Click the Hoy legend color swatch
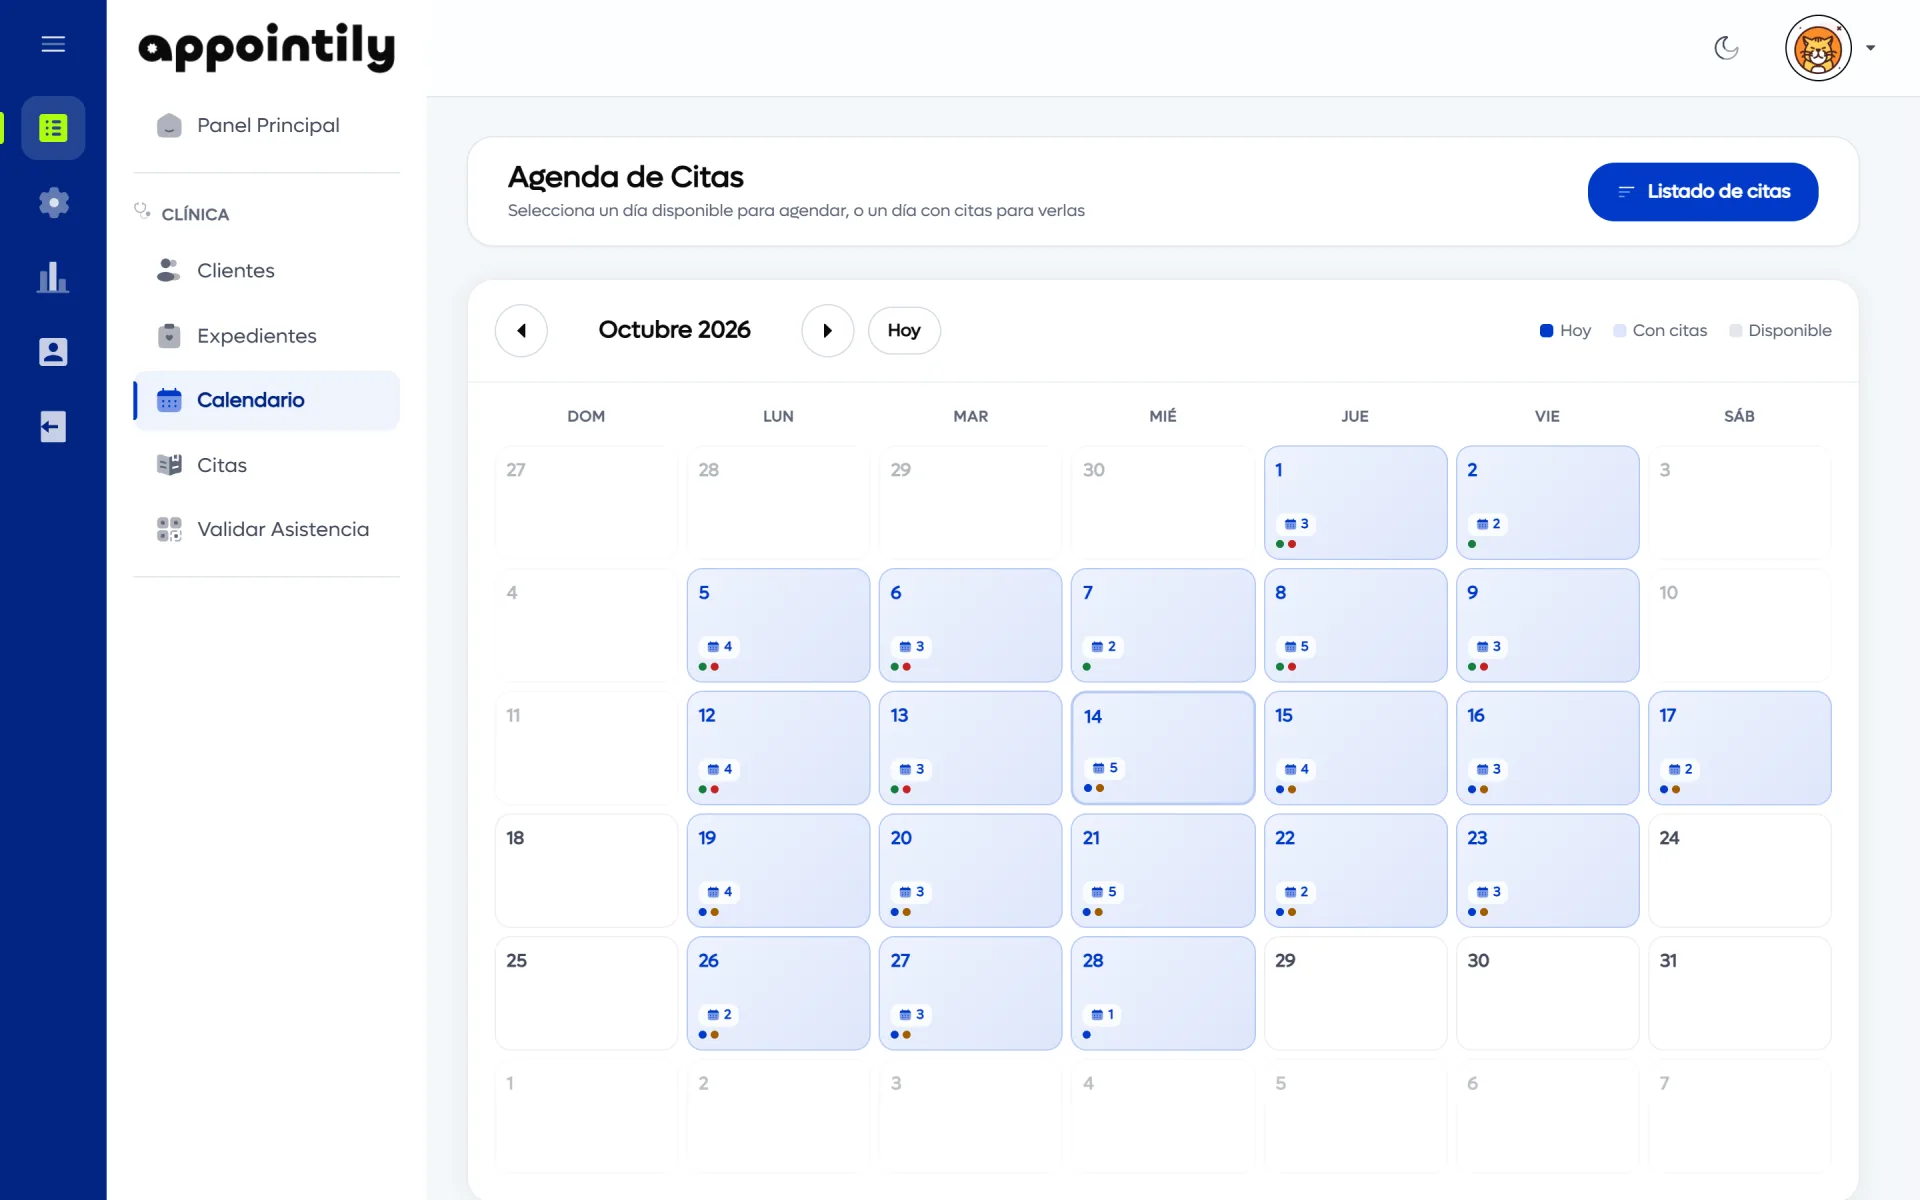1920x1200 pixels. [x=1546, y=330]
